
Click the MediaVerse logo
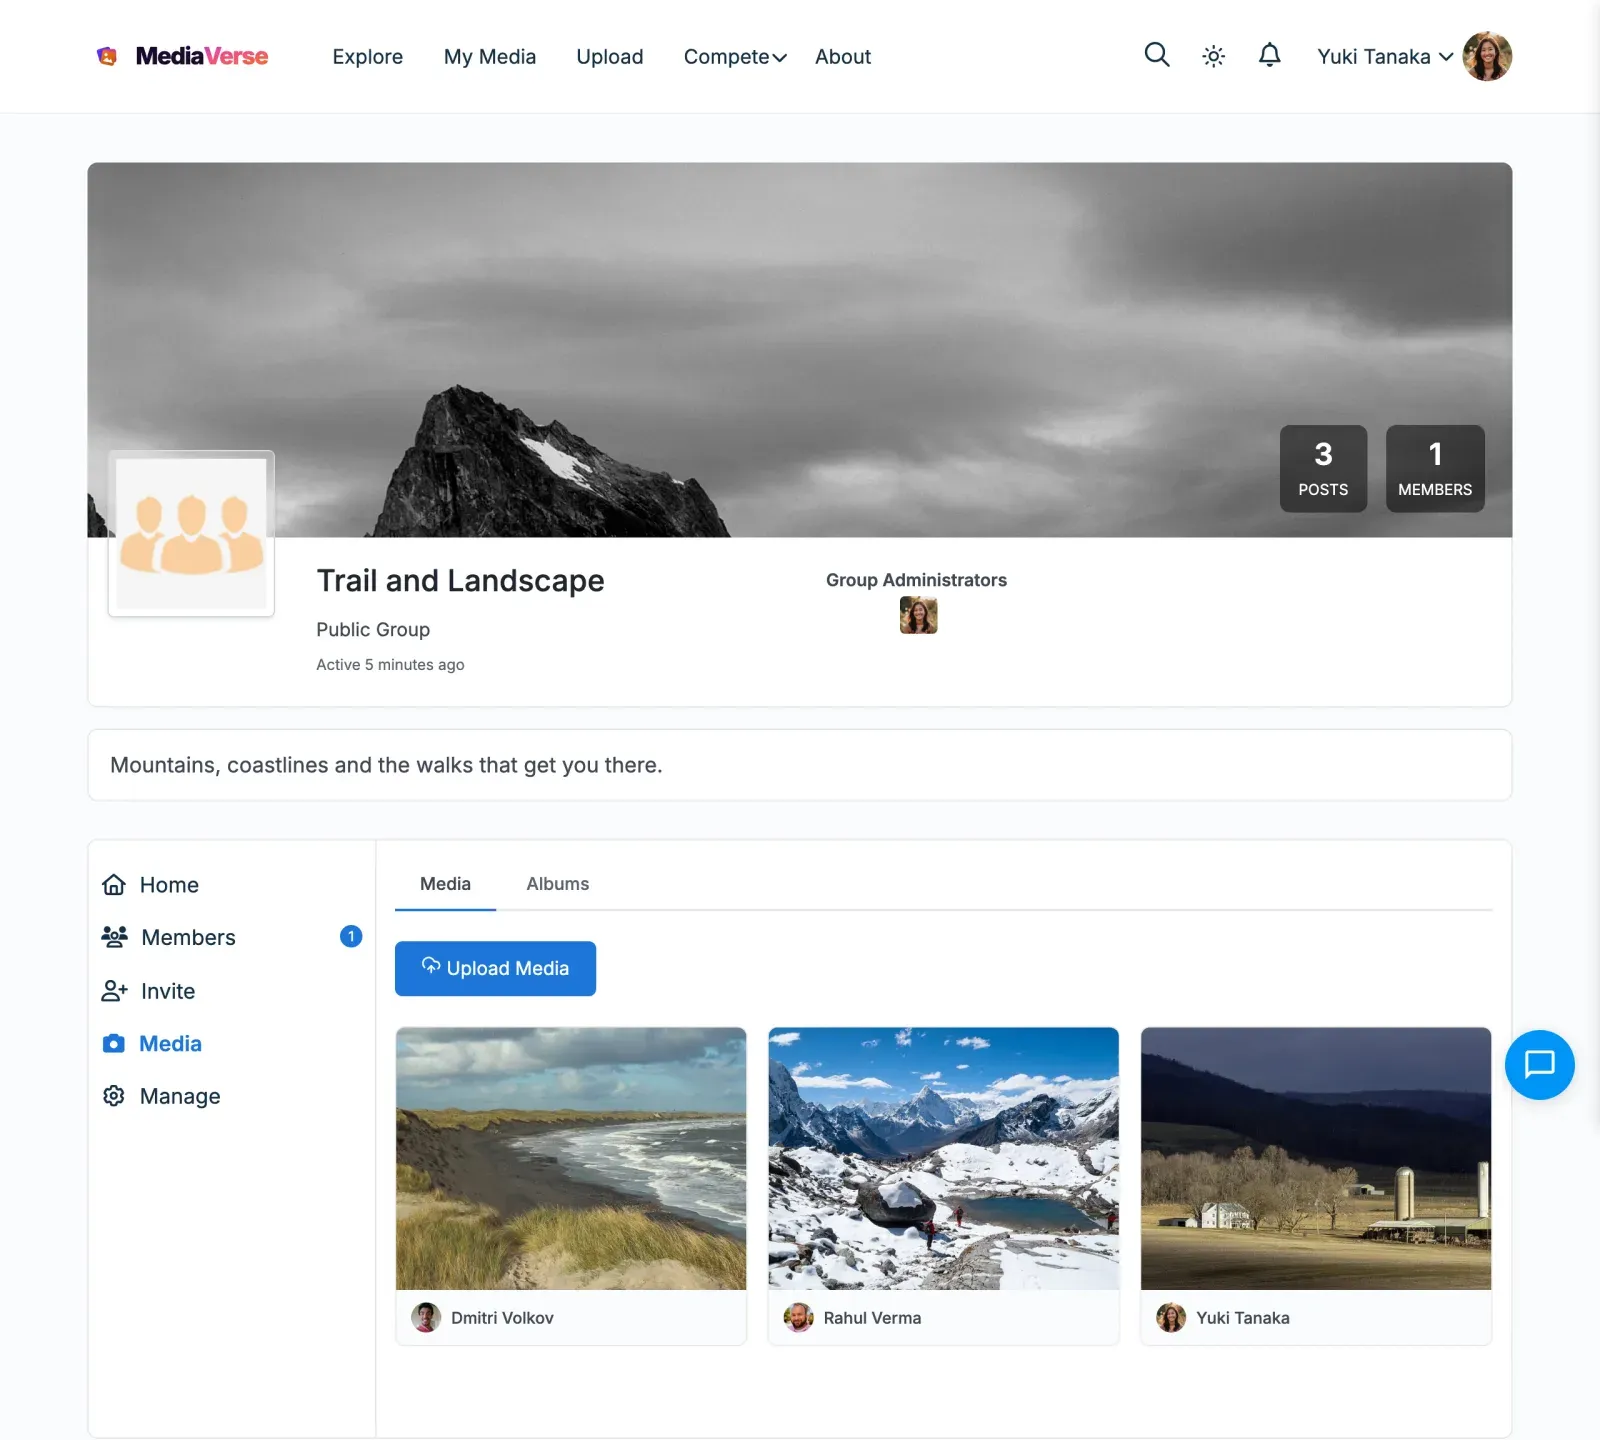point(182,56)
